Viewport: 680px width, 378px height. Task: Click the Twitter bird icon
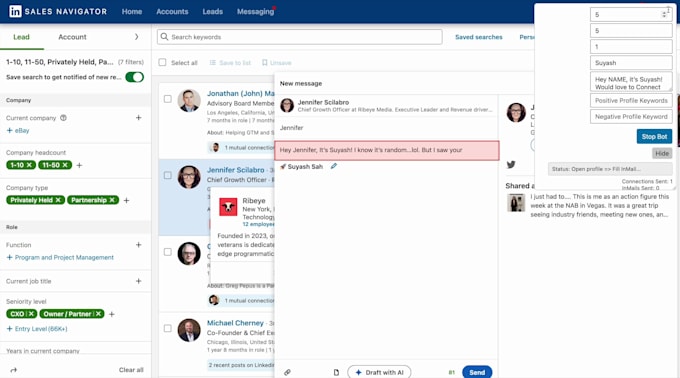point(511,165)
